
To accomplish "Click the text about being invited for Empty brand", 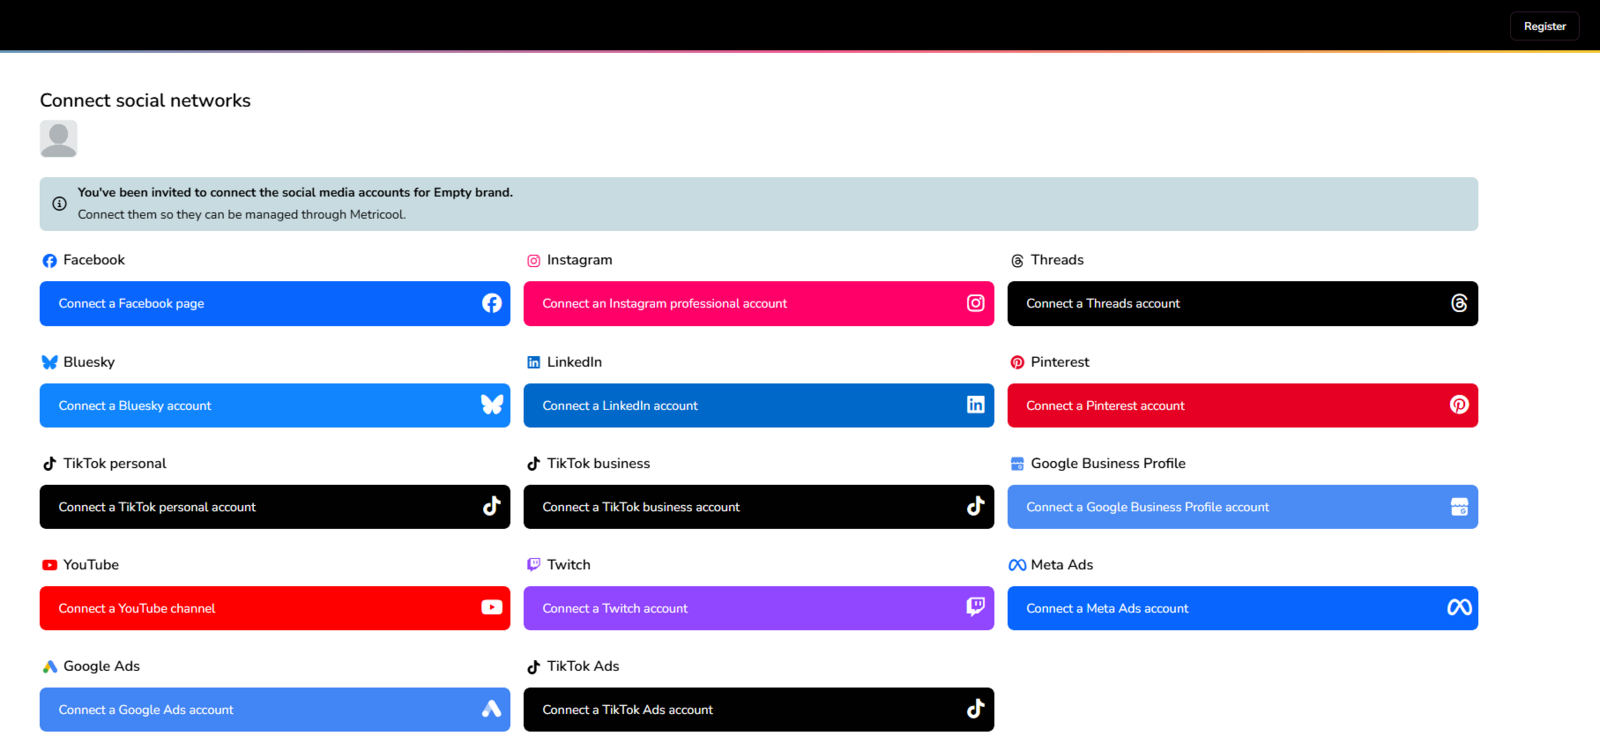I will (295, 192).
